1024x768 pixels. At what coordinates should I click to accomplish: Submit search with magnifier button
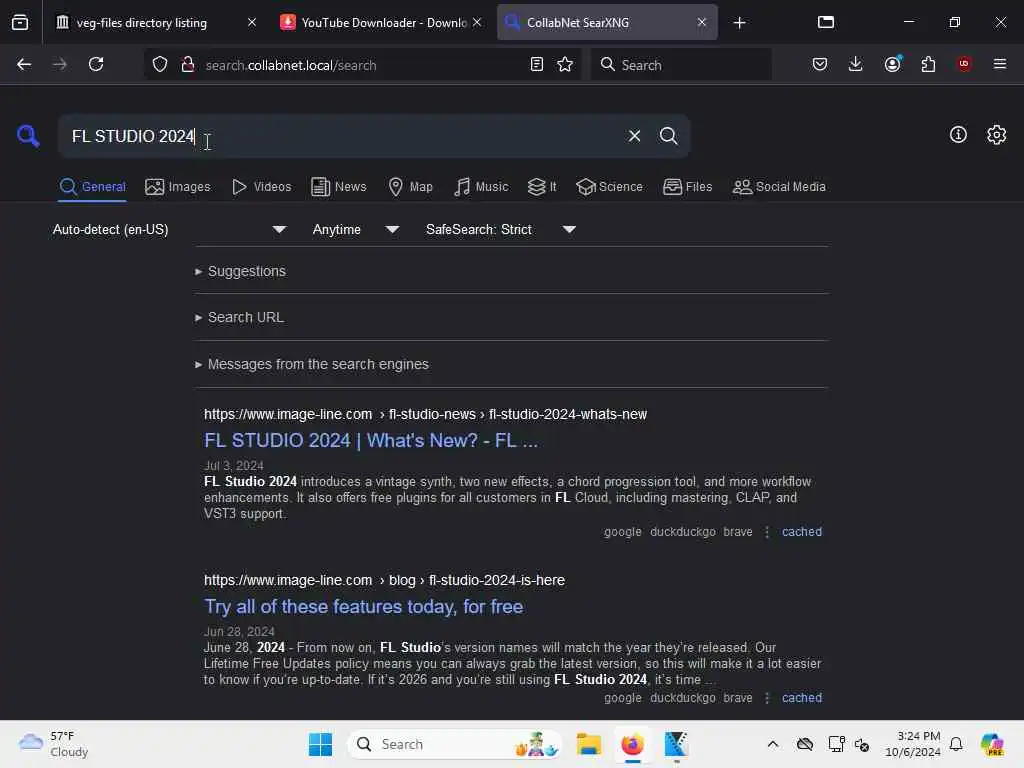click(668, 136)
